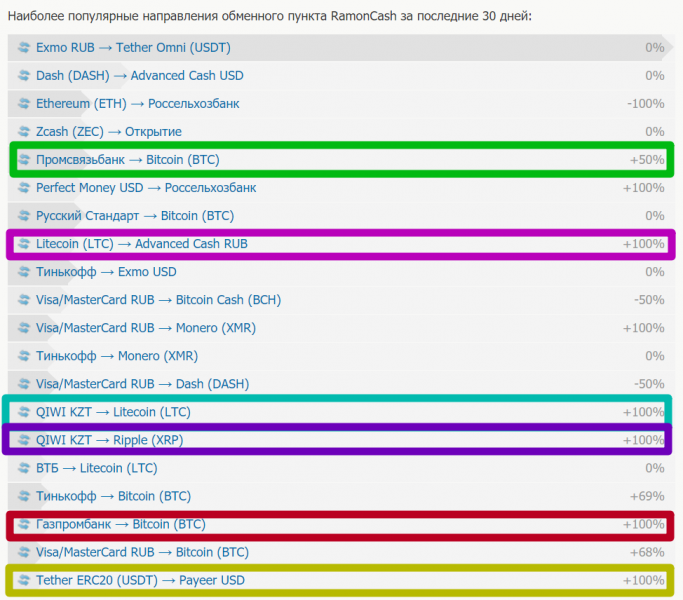Viewport: 683px width, 600px height.
Task: Click the +69% value in Тинькофф → Bitcoin row
Action: pyautogui.click(x=647, y=496)
